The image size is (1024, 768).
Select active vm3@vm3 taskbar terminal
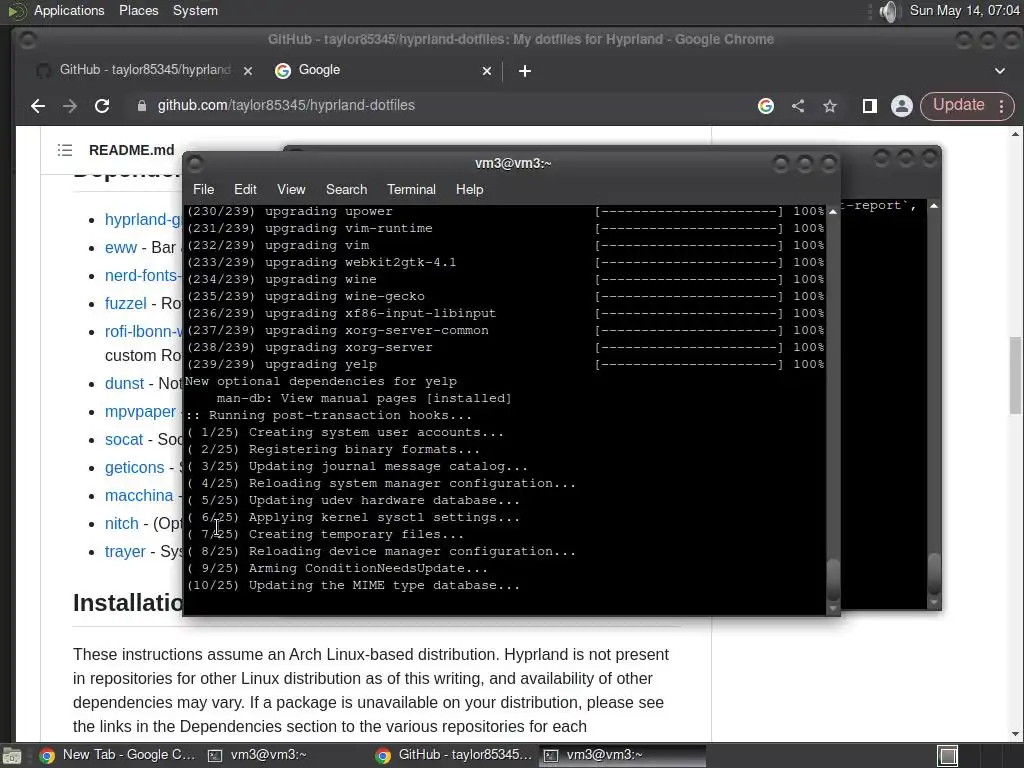coord(623,755)
